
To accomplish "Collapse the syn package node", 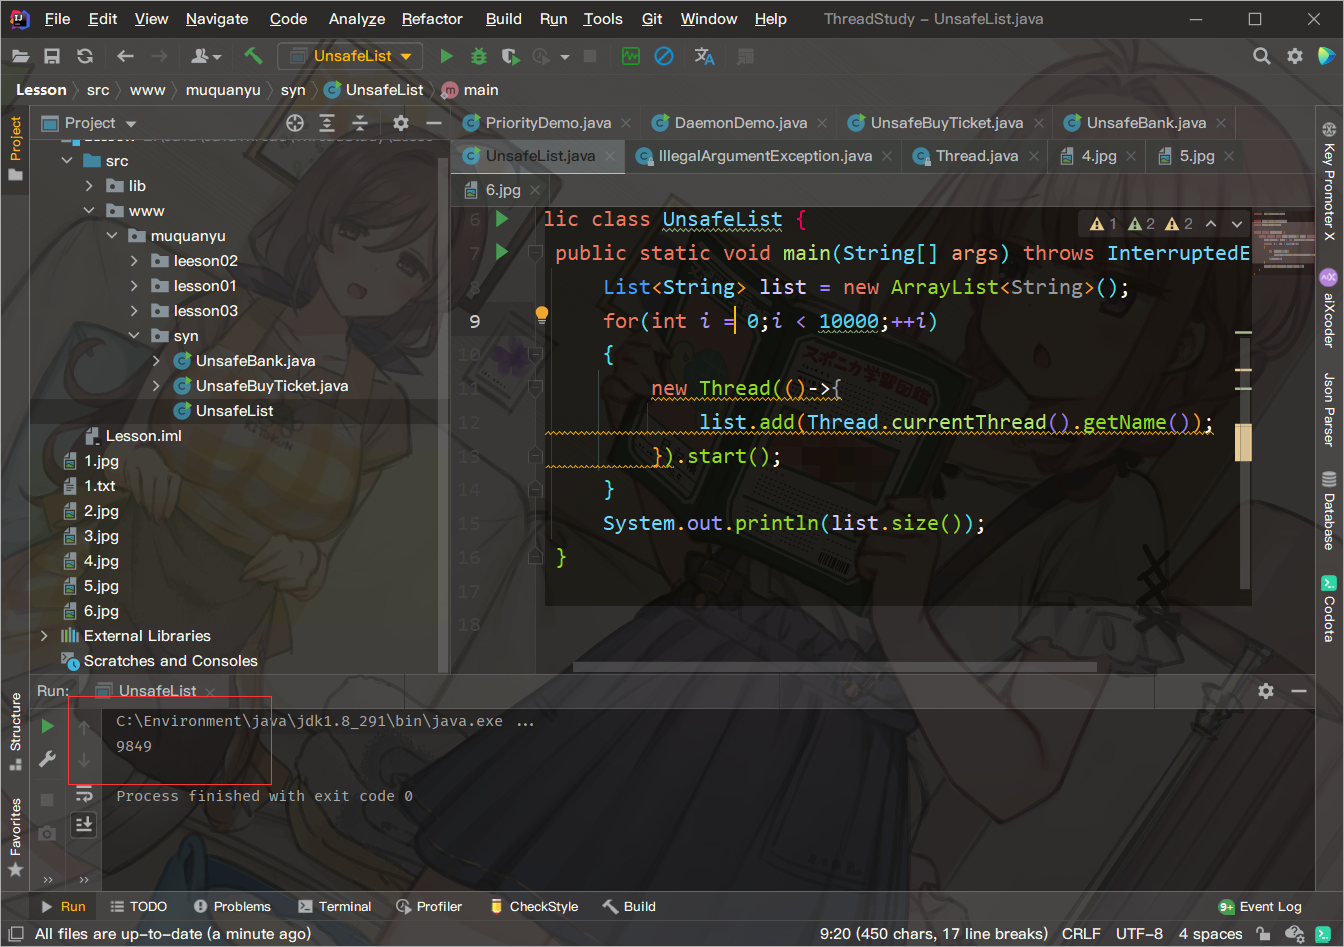I will [x=135, y=336].
